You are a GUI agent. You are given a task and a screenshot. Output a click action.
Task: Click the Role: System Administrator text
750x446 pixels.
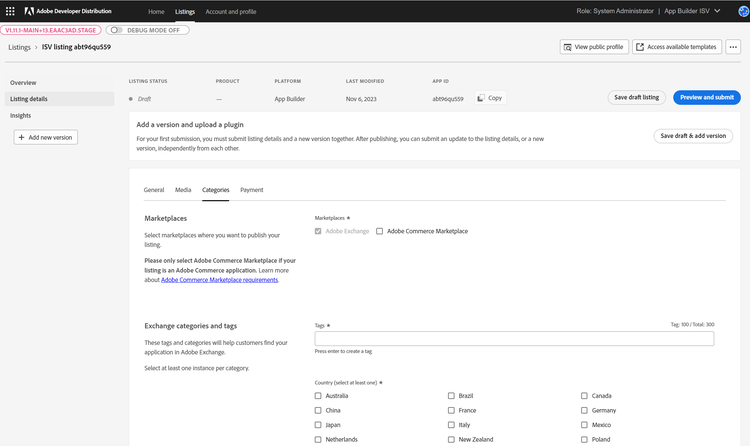tap(615, 11)
